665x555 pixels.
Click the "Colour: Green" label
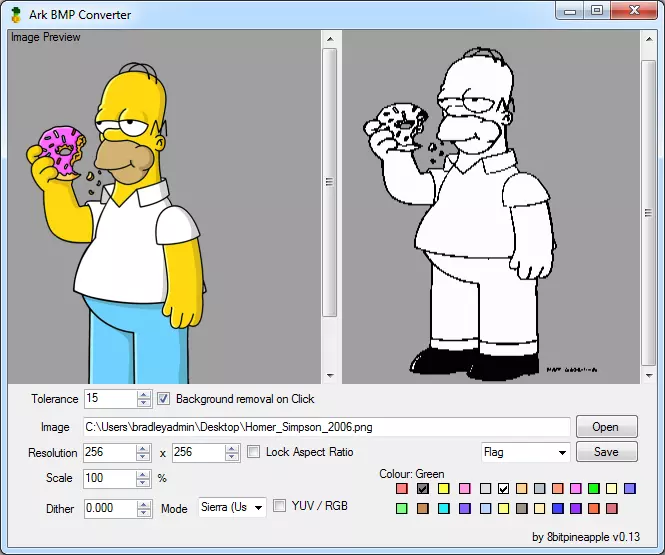(412, 474)
